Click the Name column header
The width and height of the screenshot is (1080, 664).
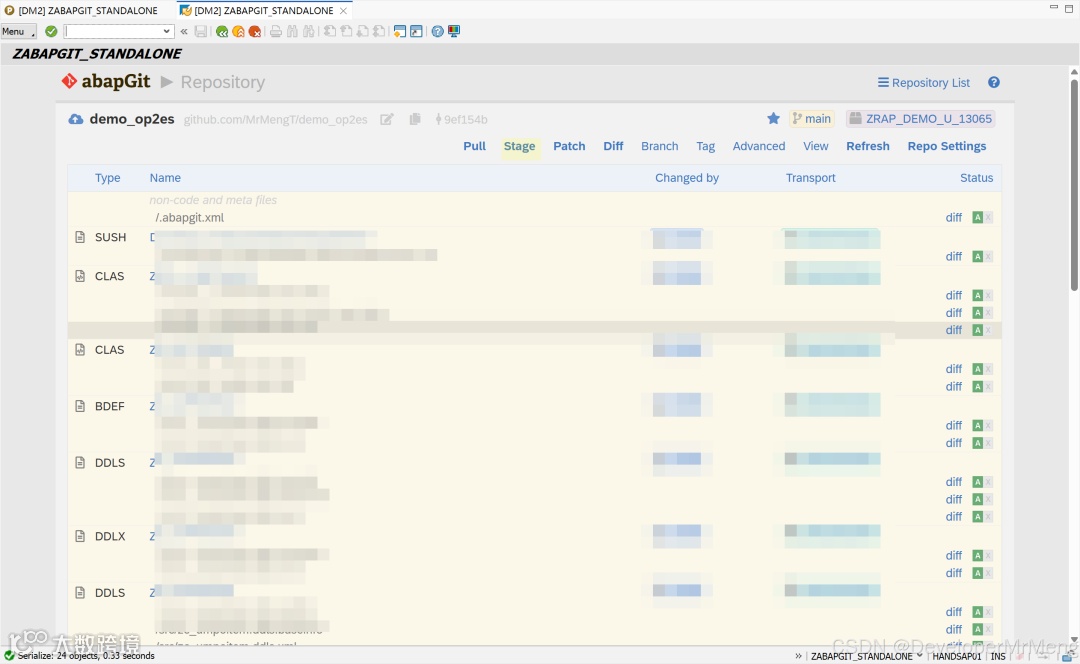(x=165, y=178)
